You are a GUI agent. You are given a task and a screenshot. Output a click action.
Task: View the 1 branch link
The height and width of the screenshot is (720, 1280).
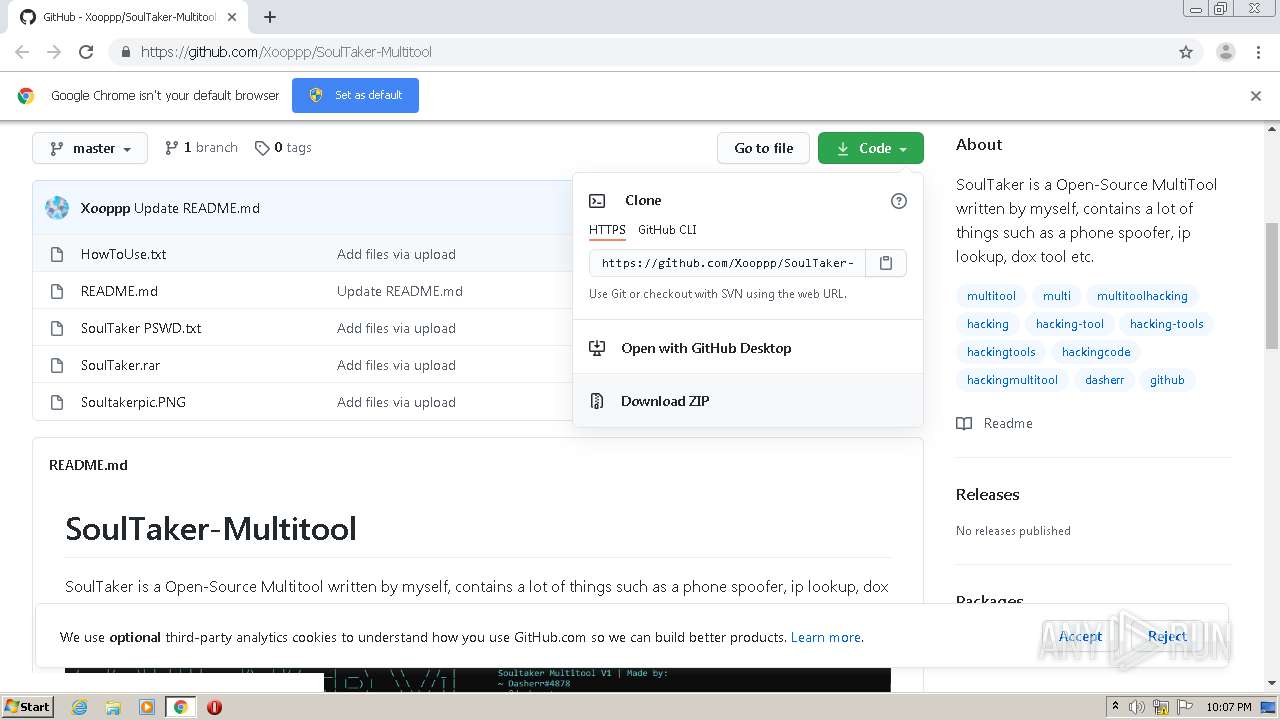click(x=201, y=147)
